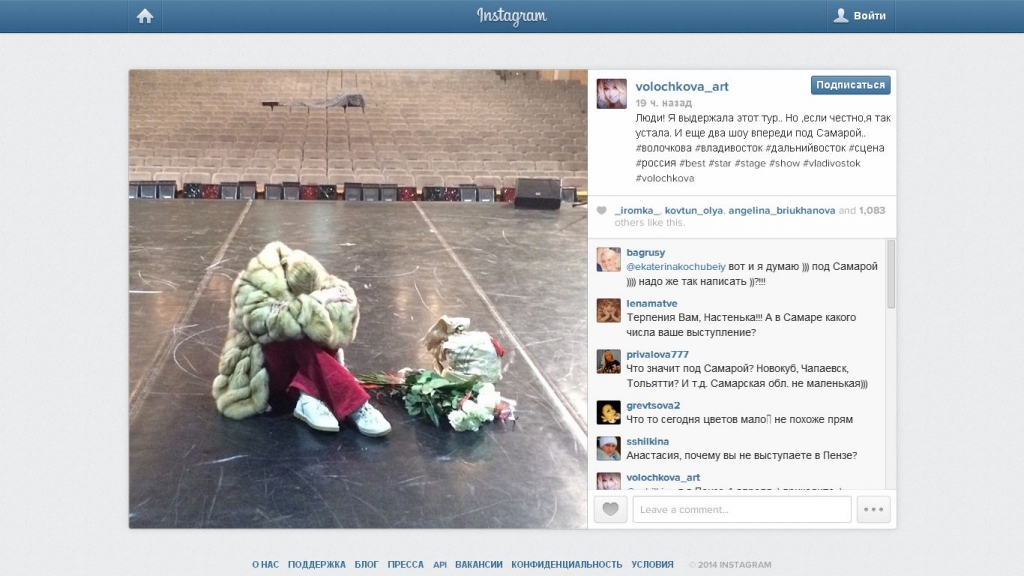Image resolution: width=1024 pixels, height=576 pixels.
Task: Click inside the Leave a comment field
Action: 742,509
